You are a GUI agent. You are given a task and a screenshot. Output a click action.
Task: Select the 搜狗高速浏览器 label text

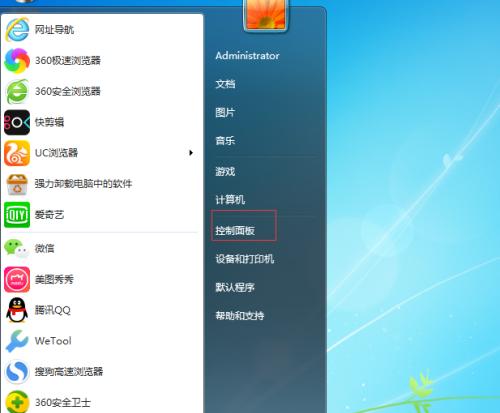69,371
